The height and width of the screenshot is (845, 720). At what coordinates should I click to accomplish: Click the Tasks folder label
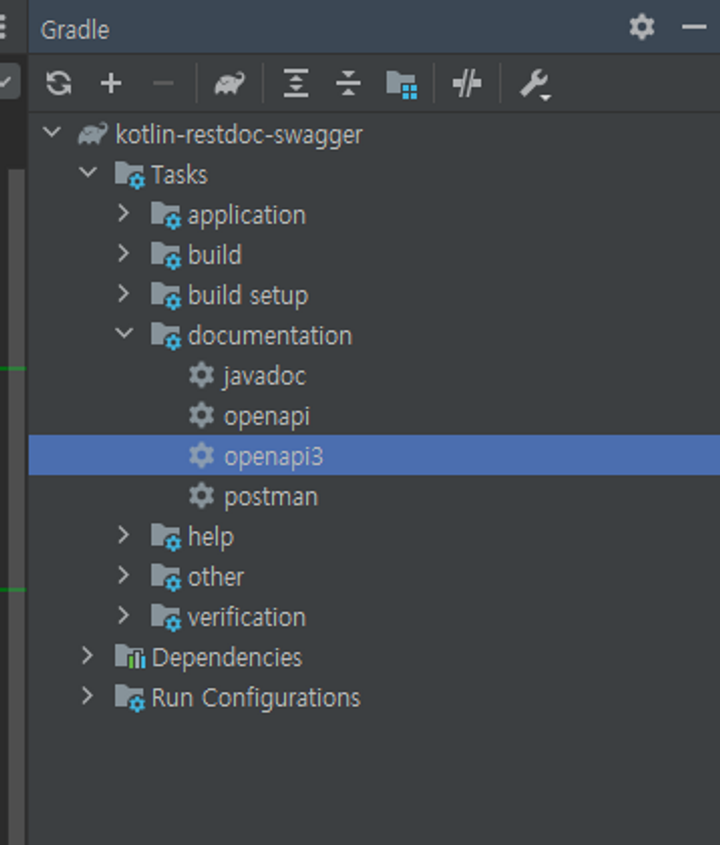click(x=179, y=175)
